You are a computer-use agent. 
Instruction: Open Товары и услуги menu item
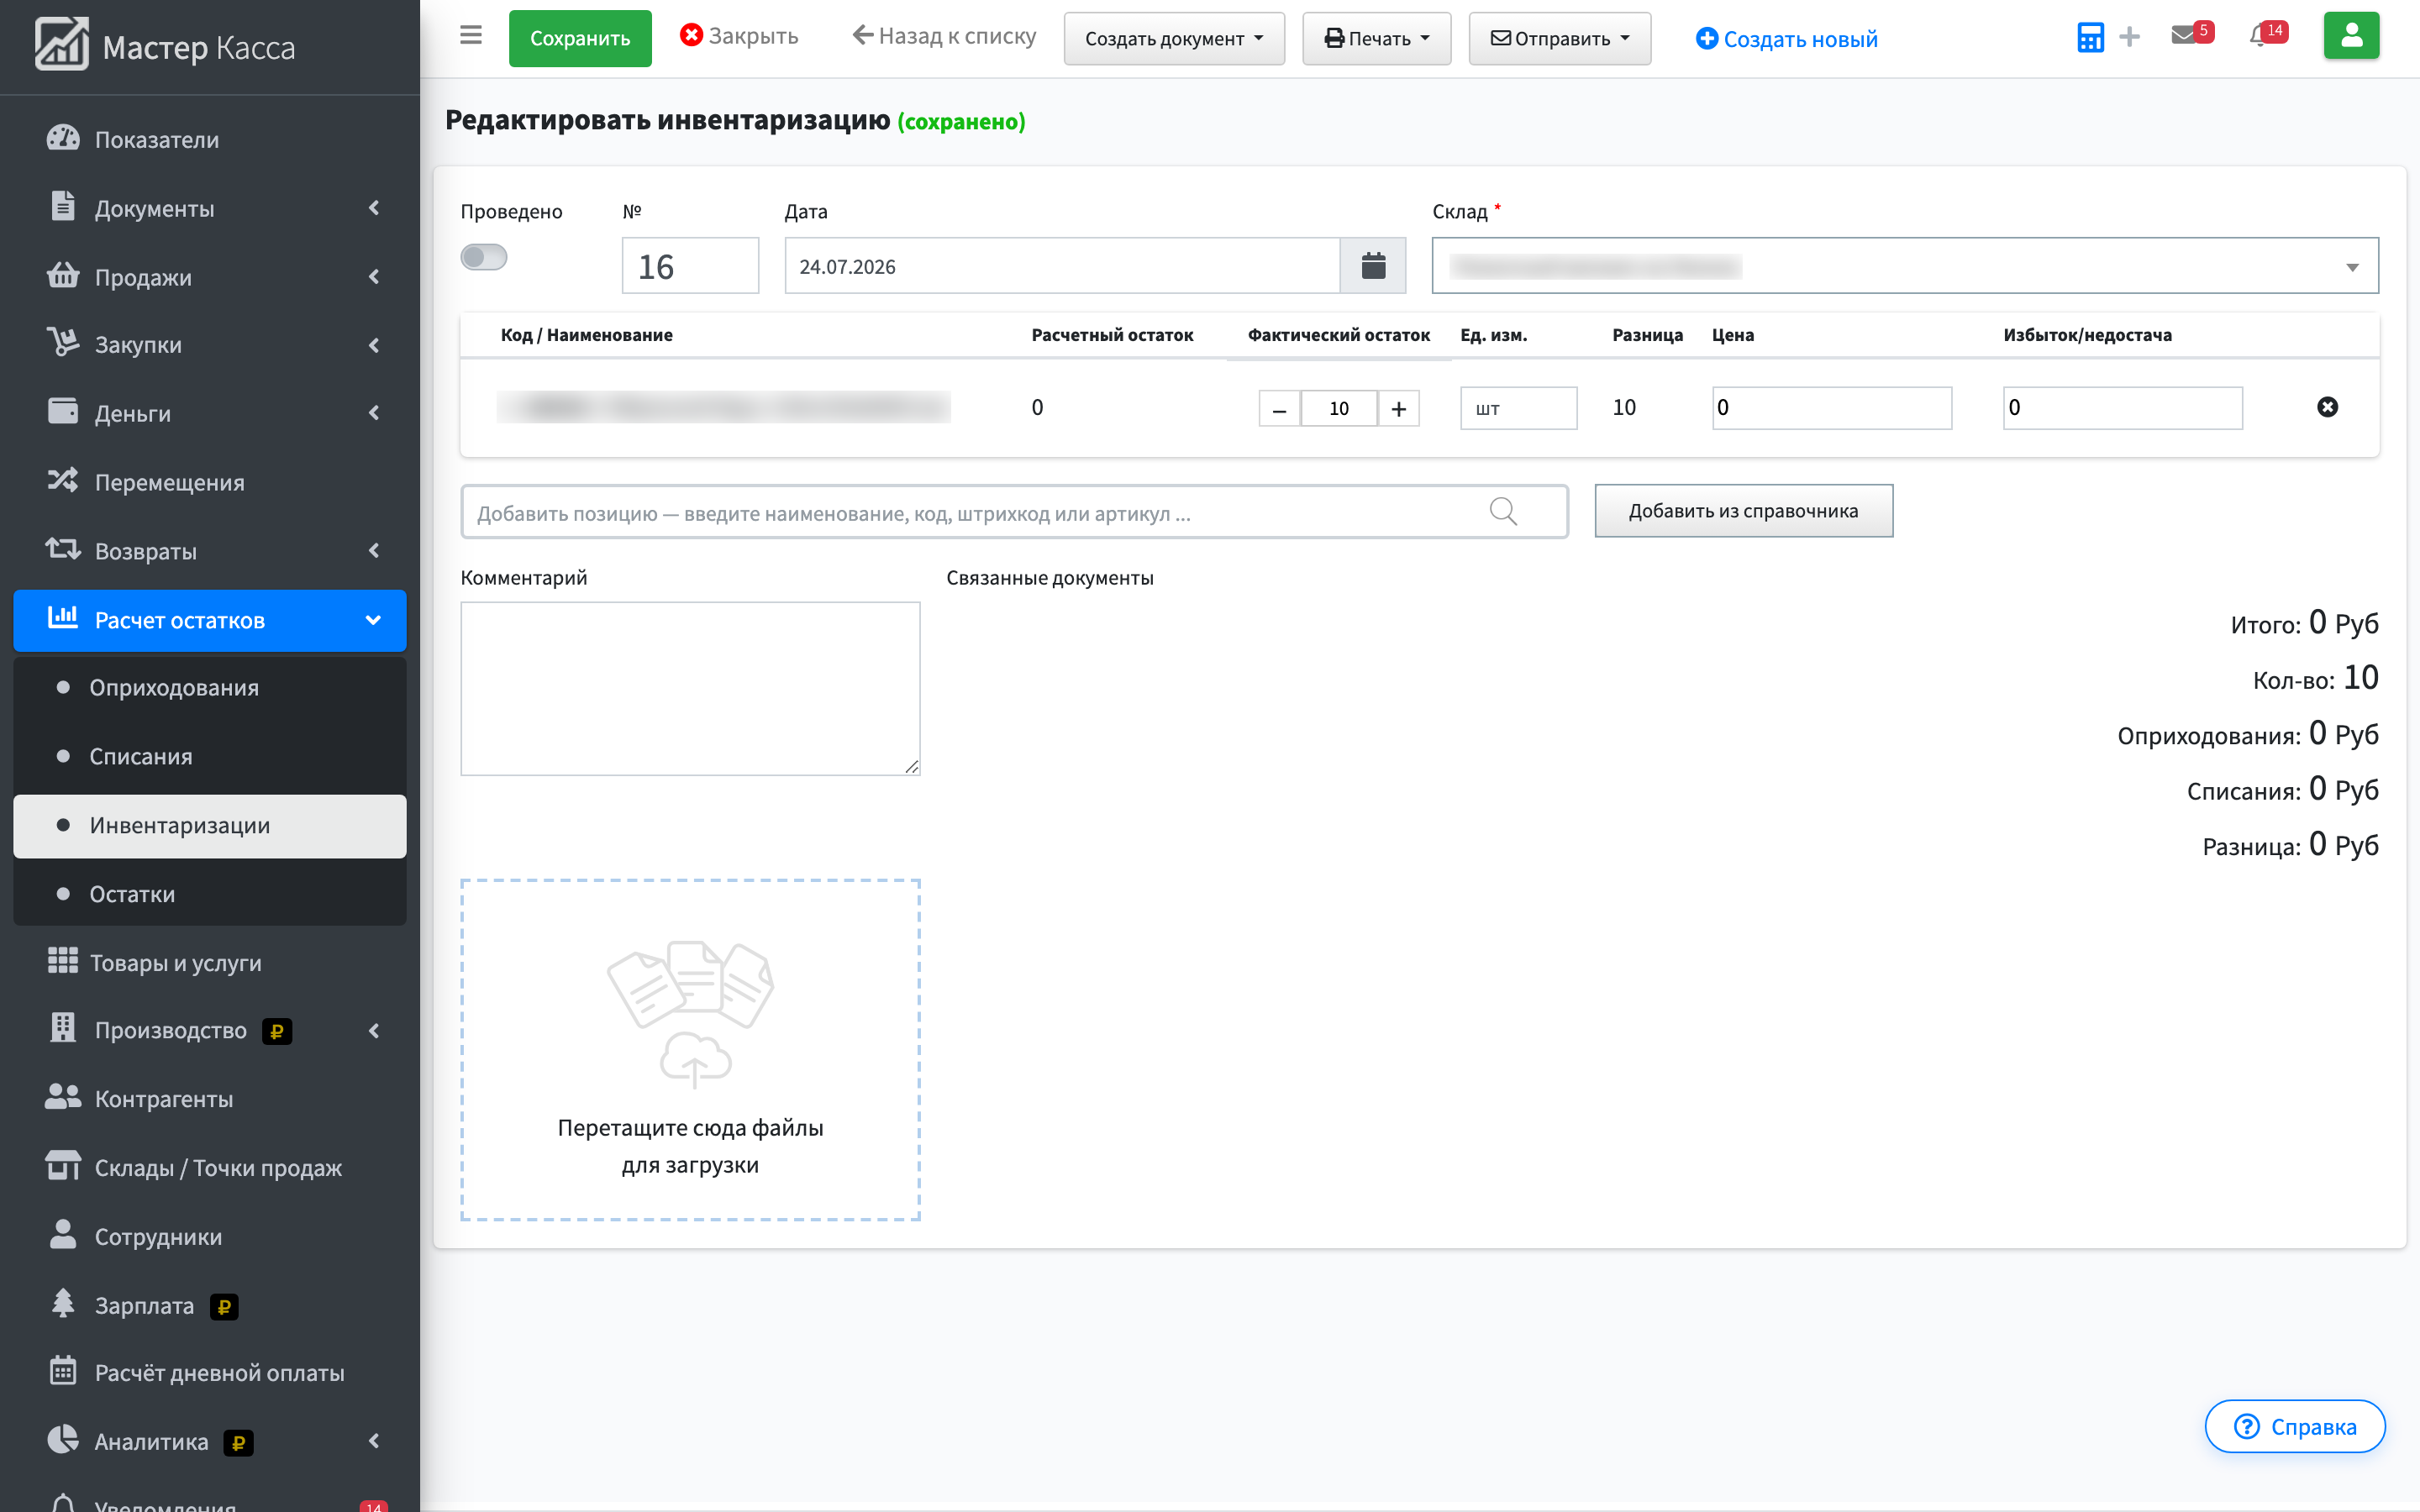[x=210, y=962]
